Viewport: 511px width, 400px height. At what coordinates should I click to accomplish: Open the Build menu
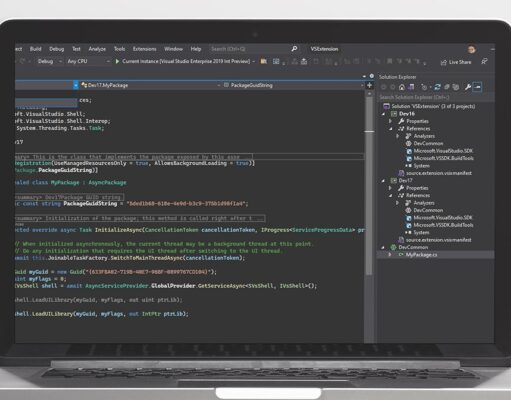tap(36, 49)
